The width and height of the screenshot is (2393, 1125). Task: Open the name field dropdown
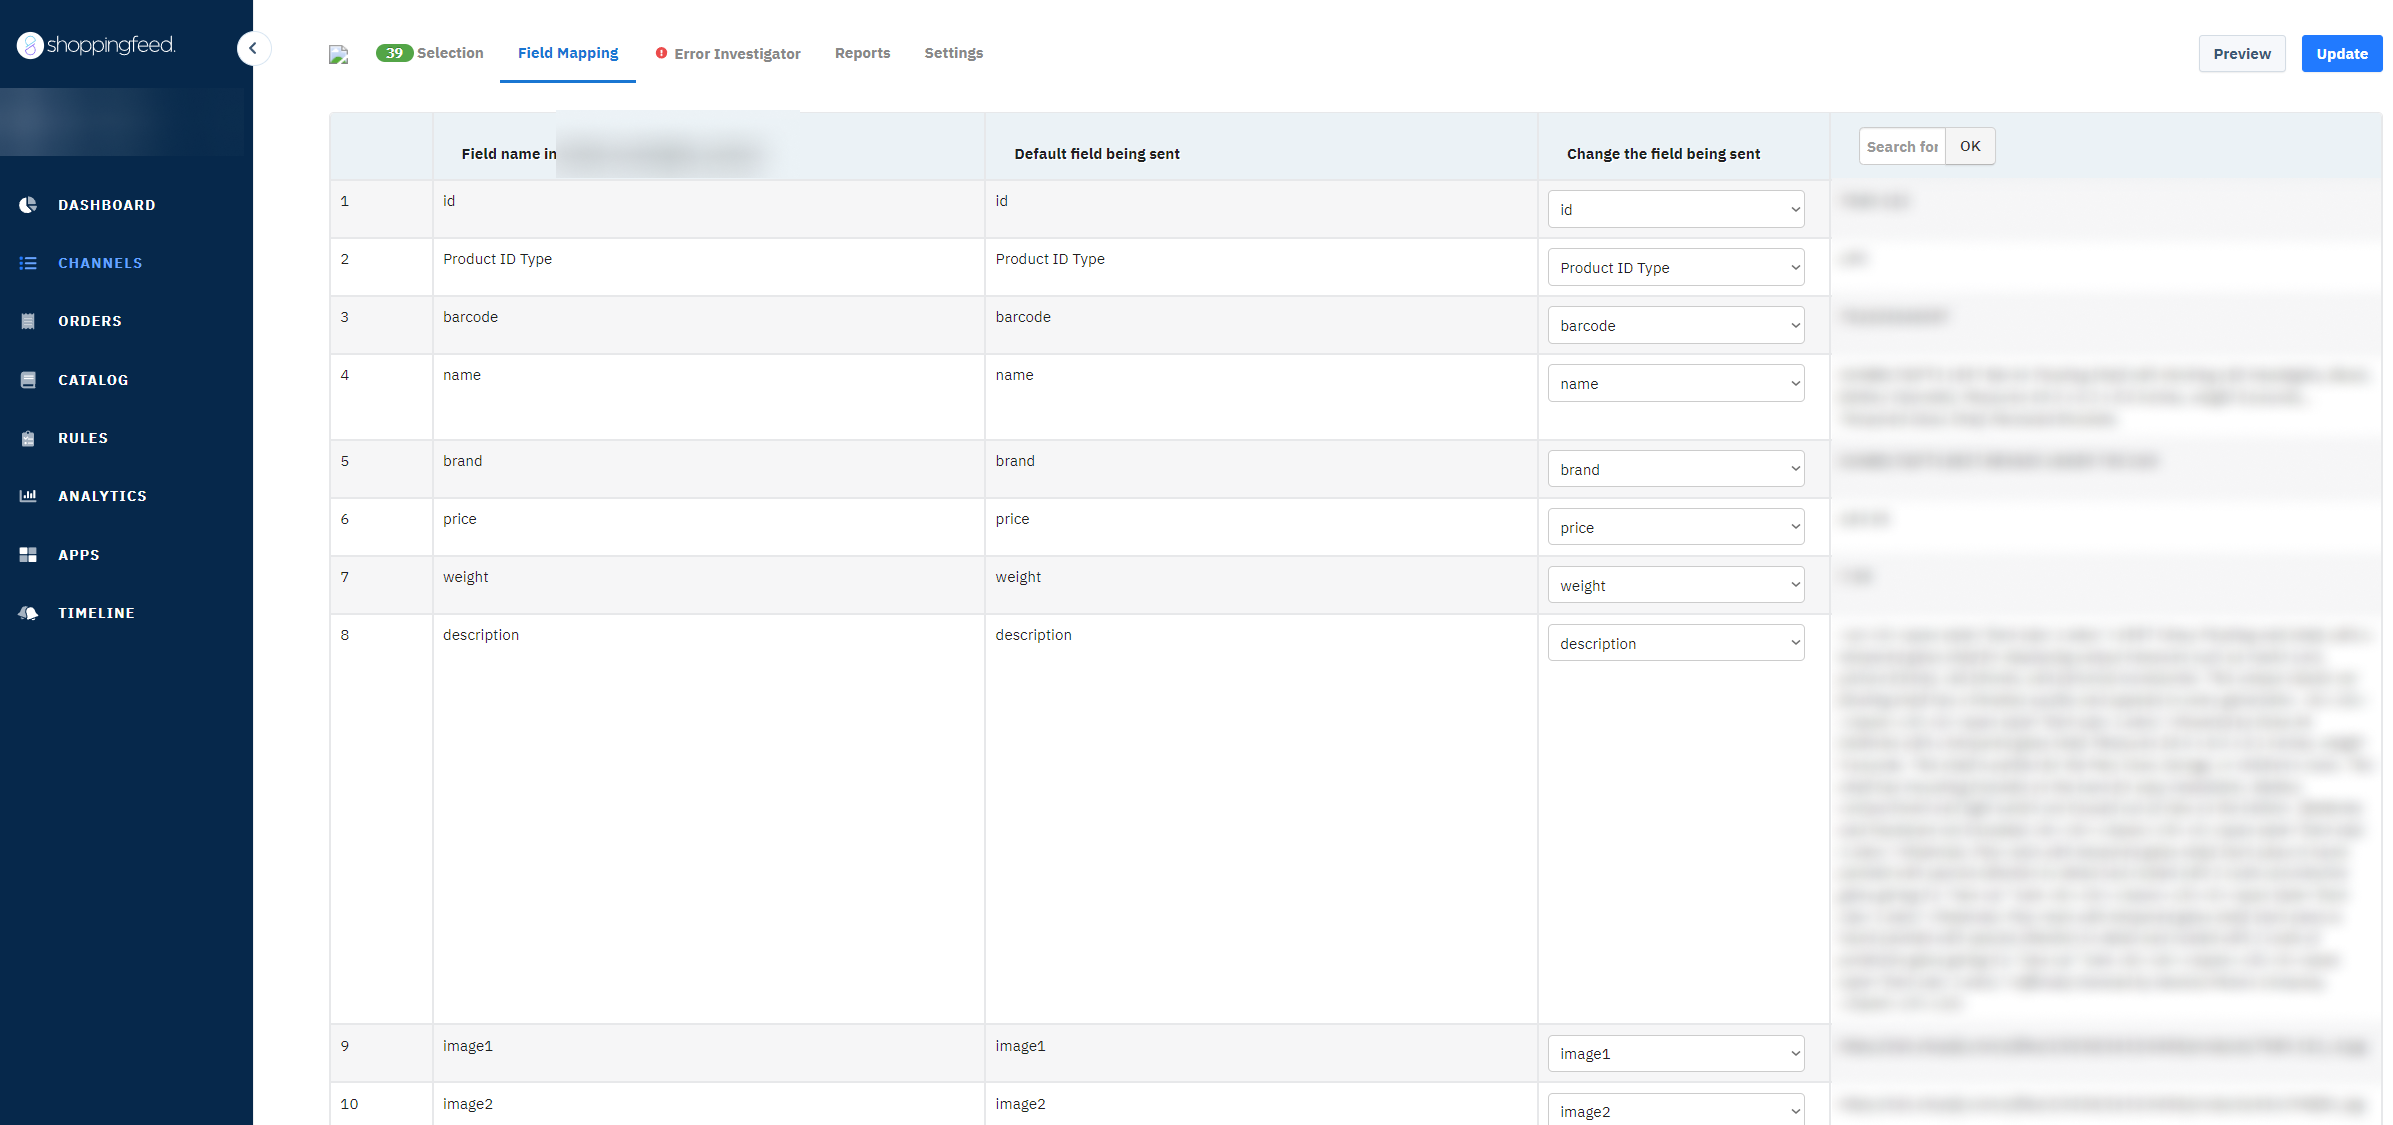[1675, 383]
